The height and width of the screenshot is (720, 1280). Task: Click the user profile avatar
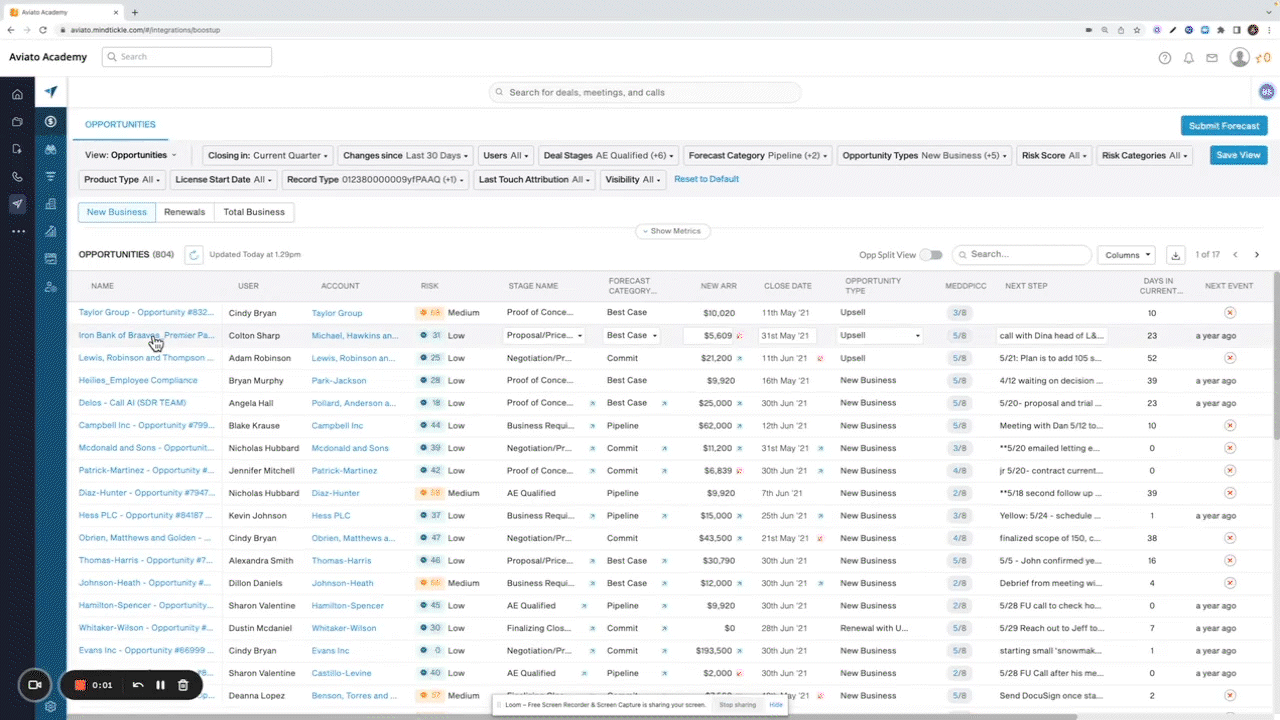pyautogui.click(x=1240, y=57)
